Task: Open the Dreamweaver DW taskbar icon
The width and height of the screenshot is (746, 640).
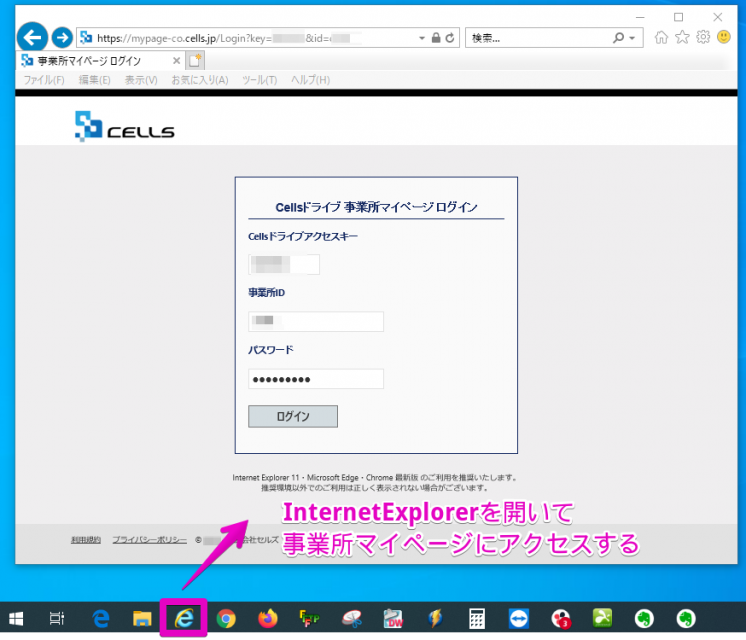Action: [393, 619]
